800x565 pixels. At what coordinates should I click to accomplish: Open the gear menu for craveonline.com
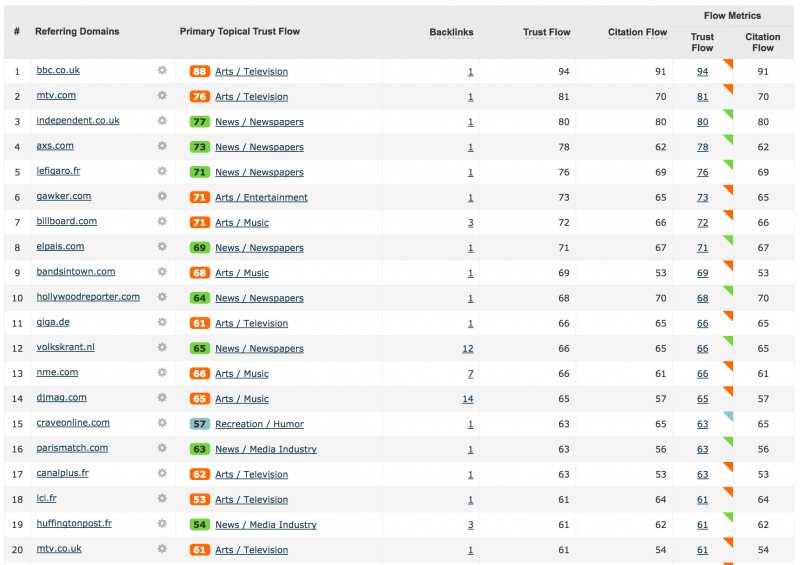162,423
